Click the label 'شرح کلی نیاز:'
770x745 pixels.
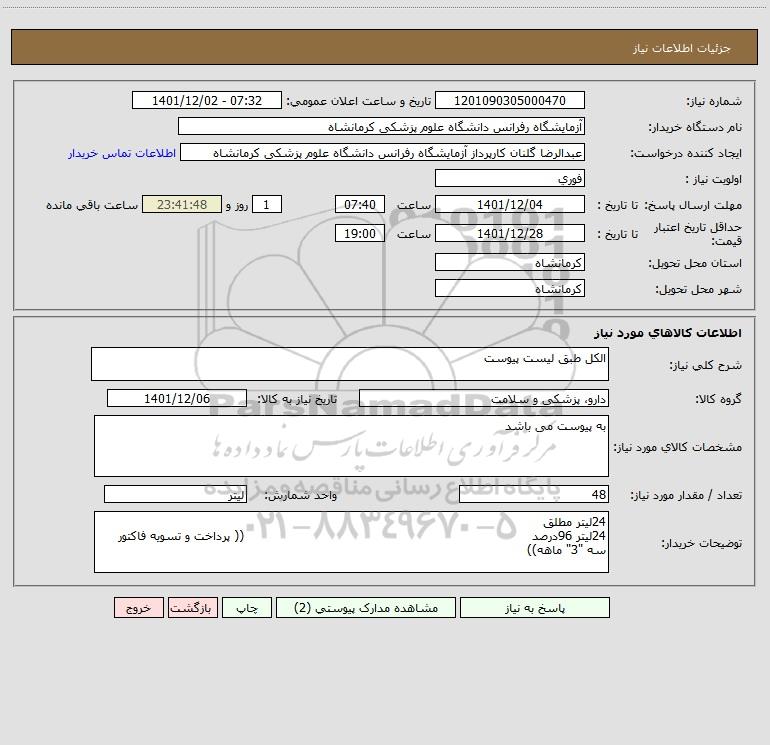pos(706,365)
